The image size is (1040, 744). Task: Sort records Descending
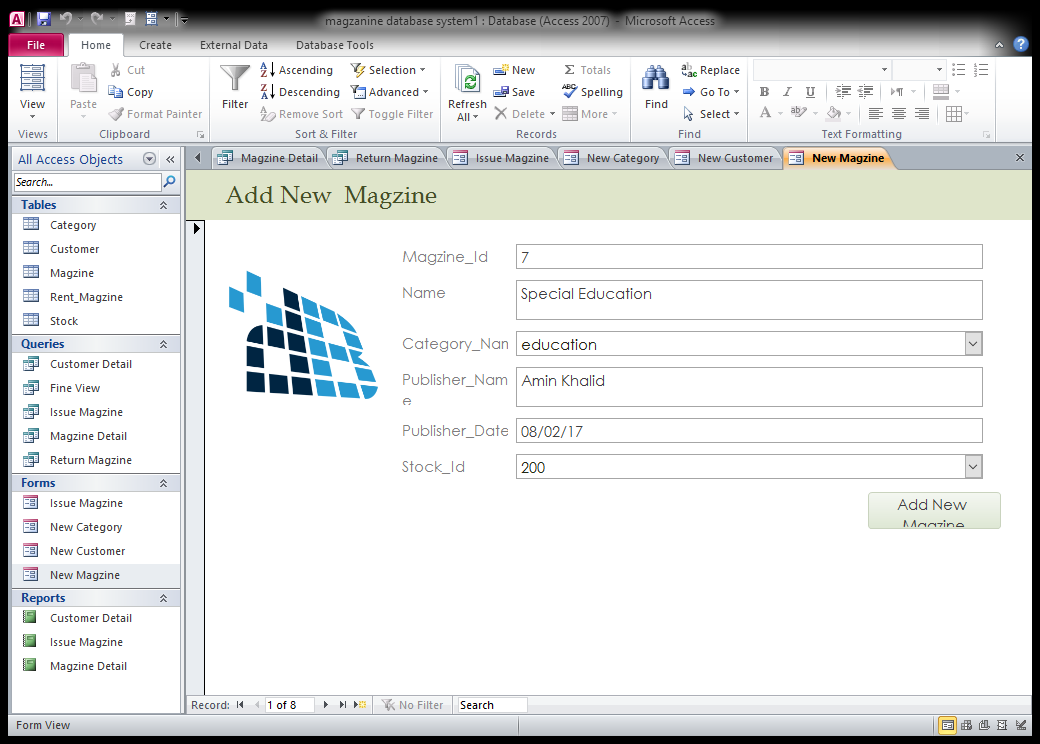point(300,92)
